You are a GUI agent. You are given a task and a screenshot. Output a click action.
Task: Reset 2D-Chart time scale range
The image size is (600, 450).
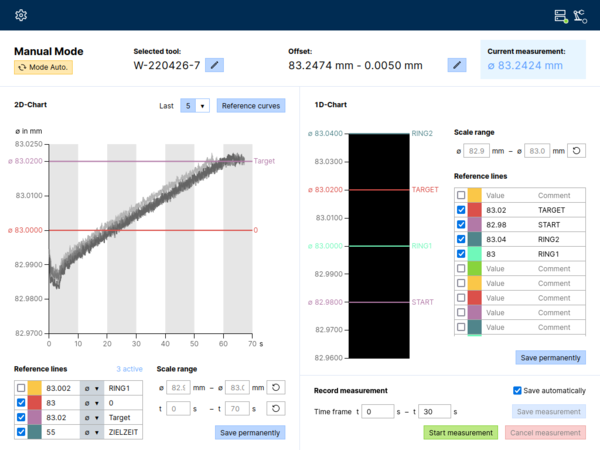[276, 409]
